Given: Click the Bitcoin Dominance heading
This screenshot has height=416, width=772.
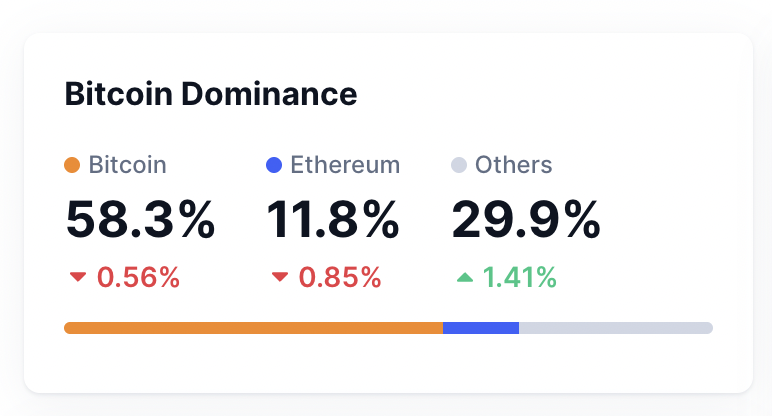Looking at the screenshot, I should [x=210, y=94].
